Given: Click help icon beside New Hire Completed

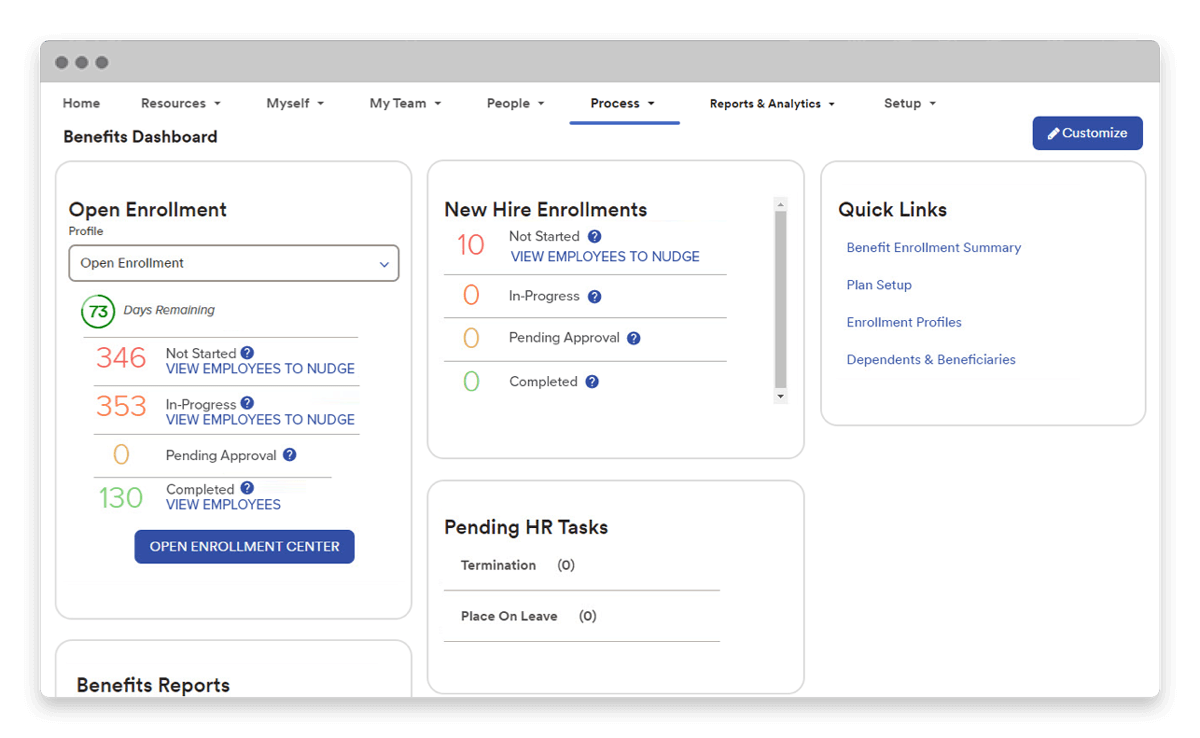Looking at the screenshot, I should click(x=592, y=382).
